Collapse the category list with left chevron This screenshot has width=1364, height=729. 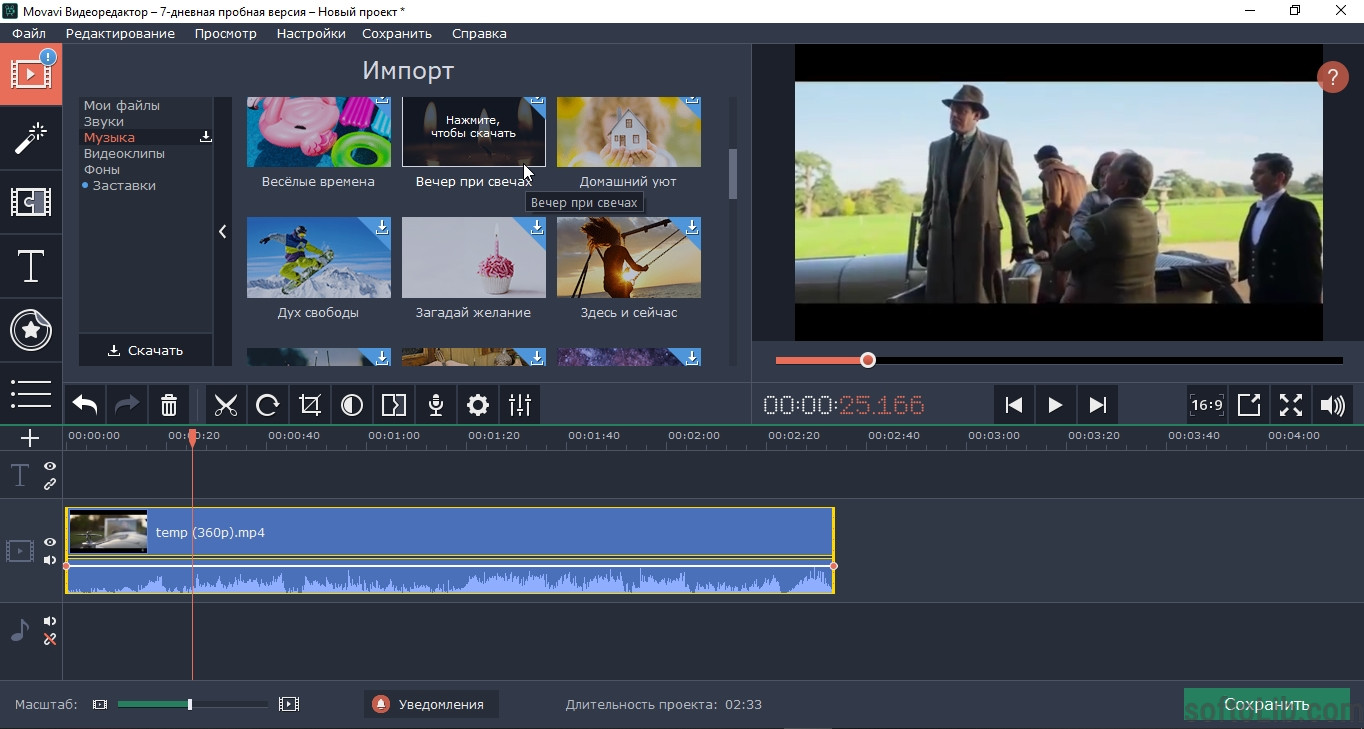coord(222,231)
